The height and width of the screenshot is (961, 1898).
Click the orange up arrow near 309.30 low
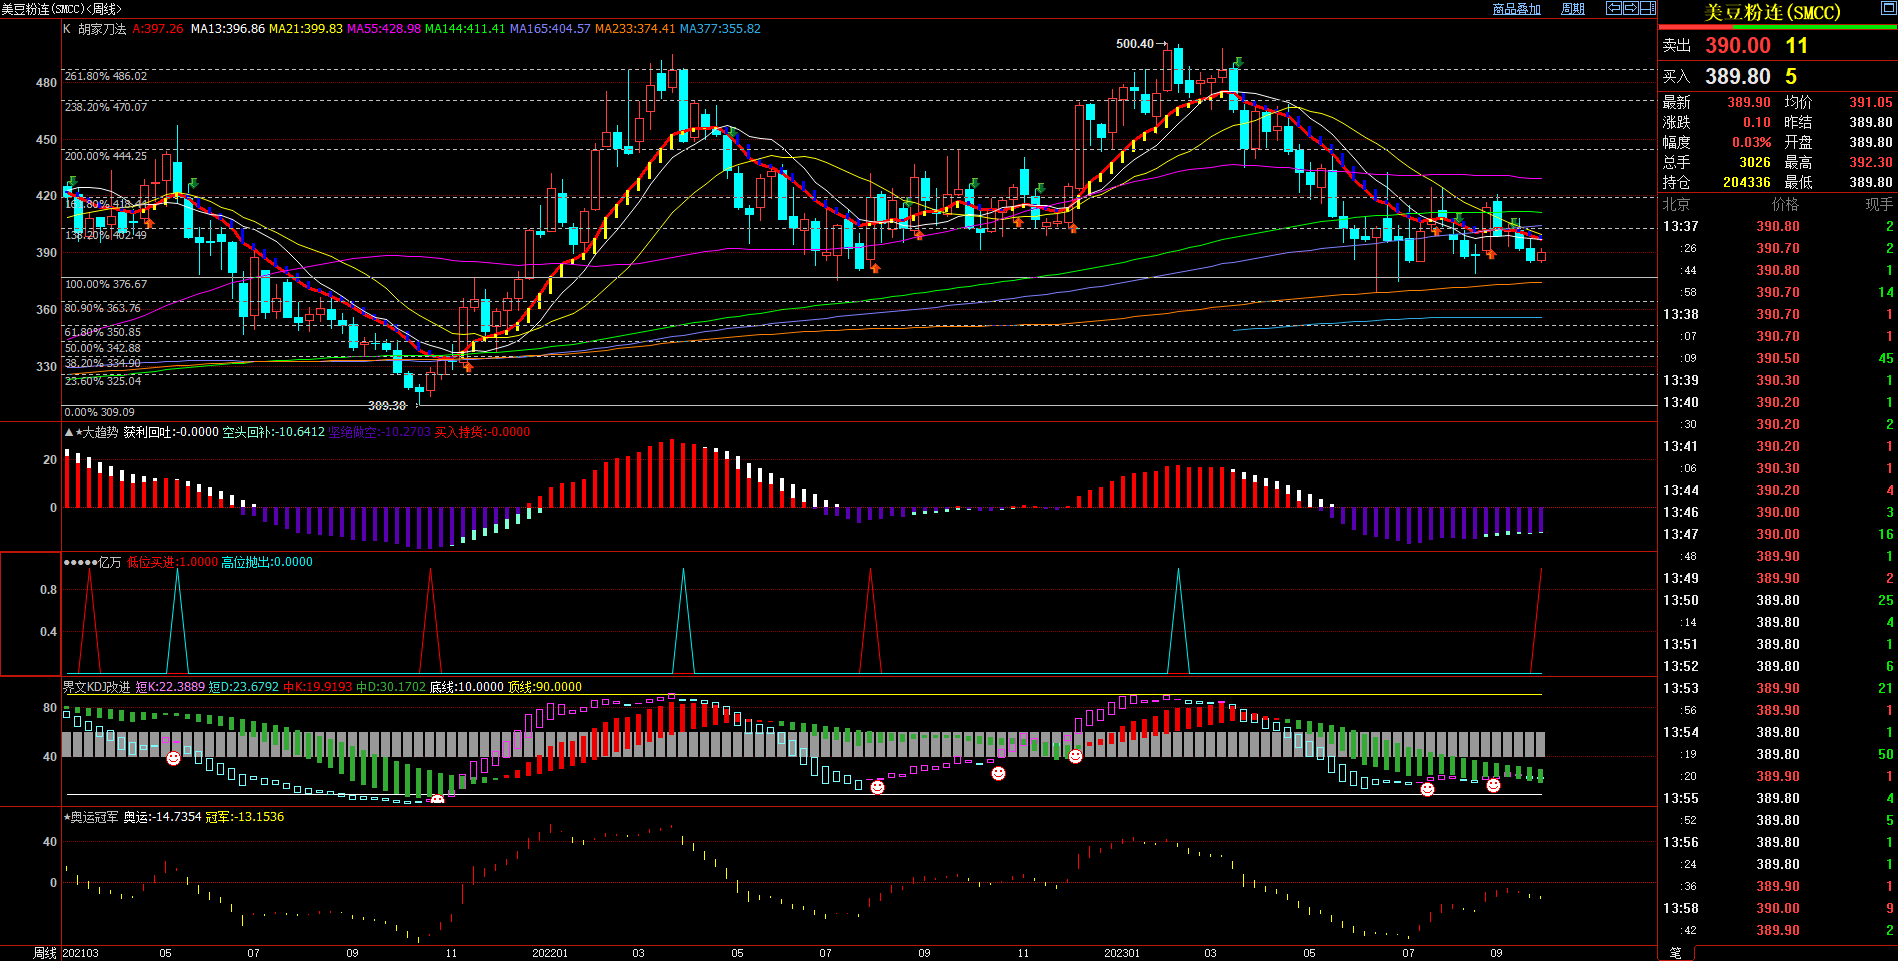467,368
